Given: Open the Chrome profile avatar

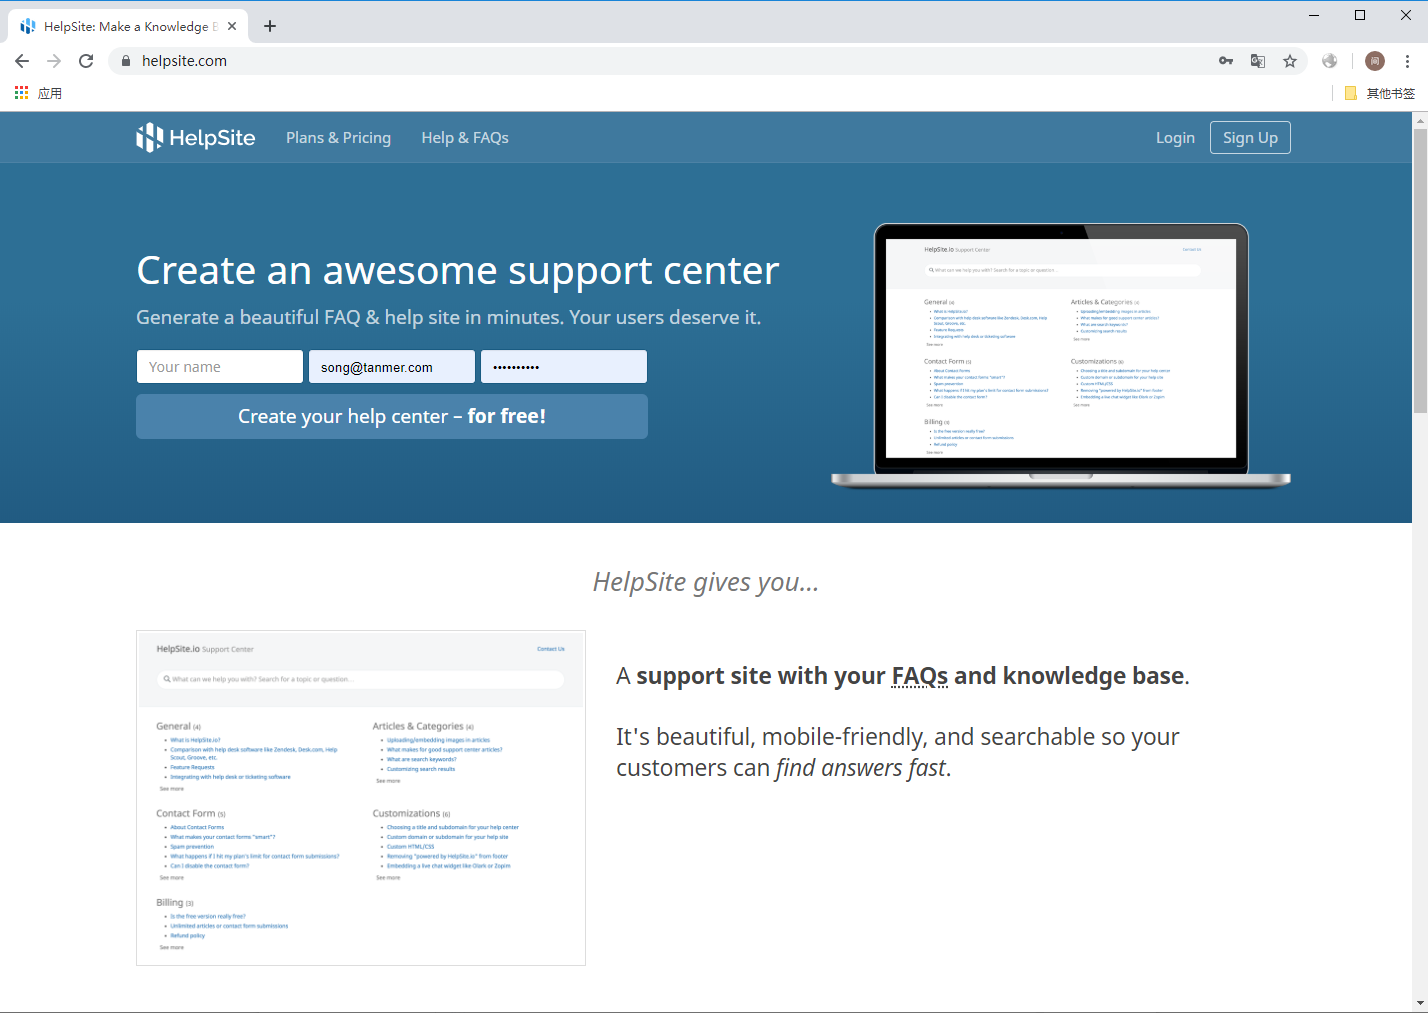Looking at the screenshot, I should (x=1375, y=61).
